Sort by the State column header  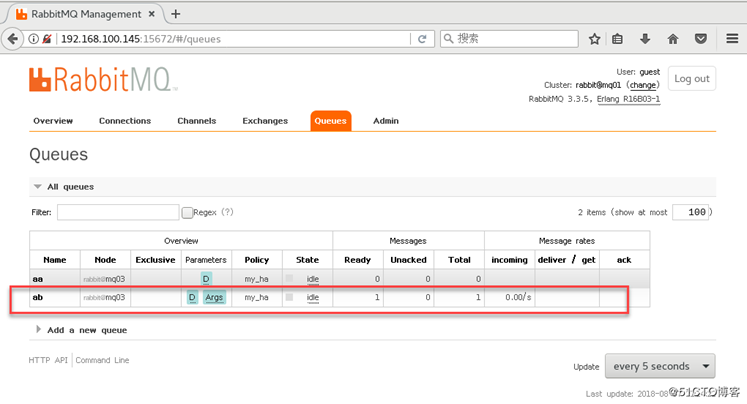[307, 260]
